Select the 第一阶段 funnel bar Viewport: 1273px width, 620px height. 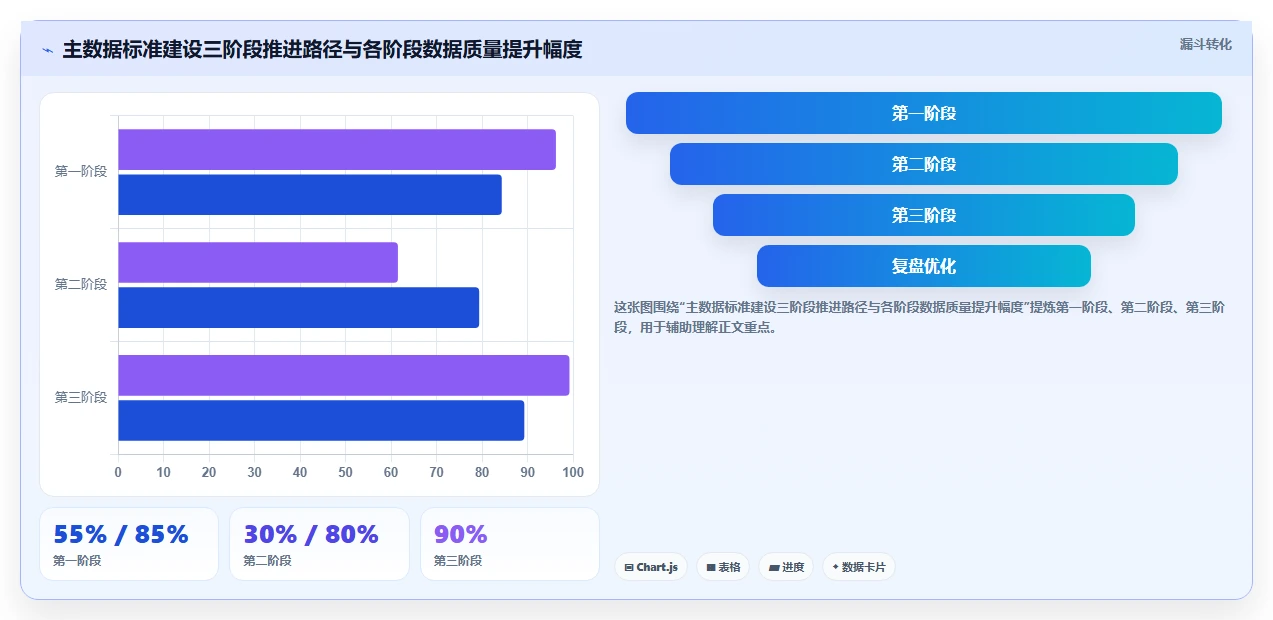[x=924, y=113]
